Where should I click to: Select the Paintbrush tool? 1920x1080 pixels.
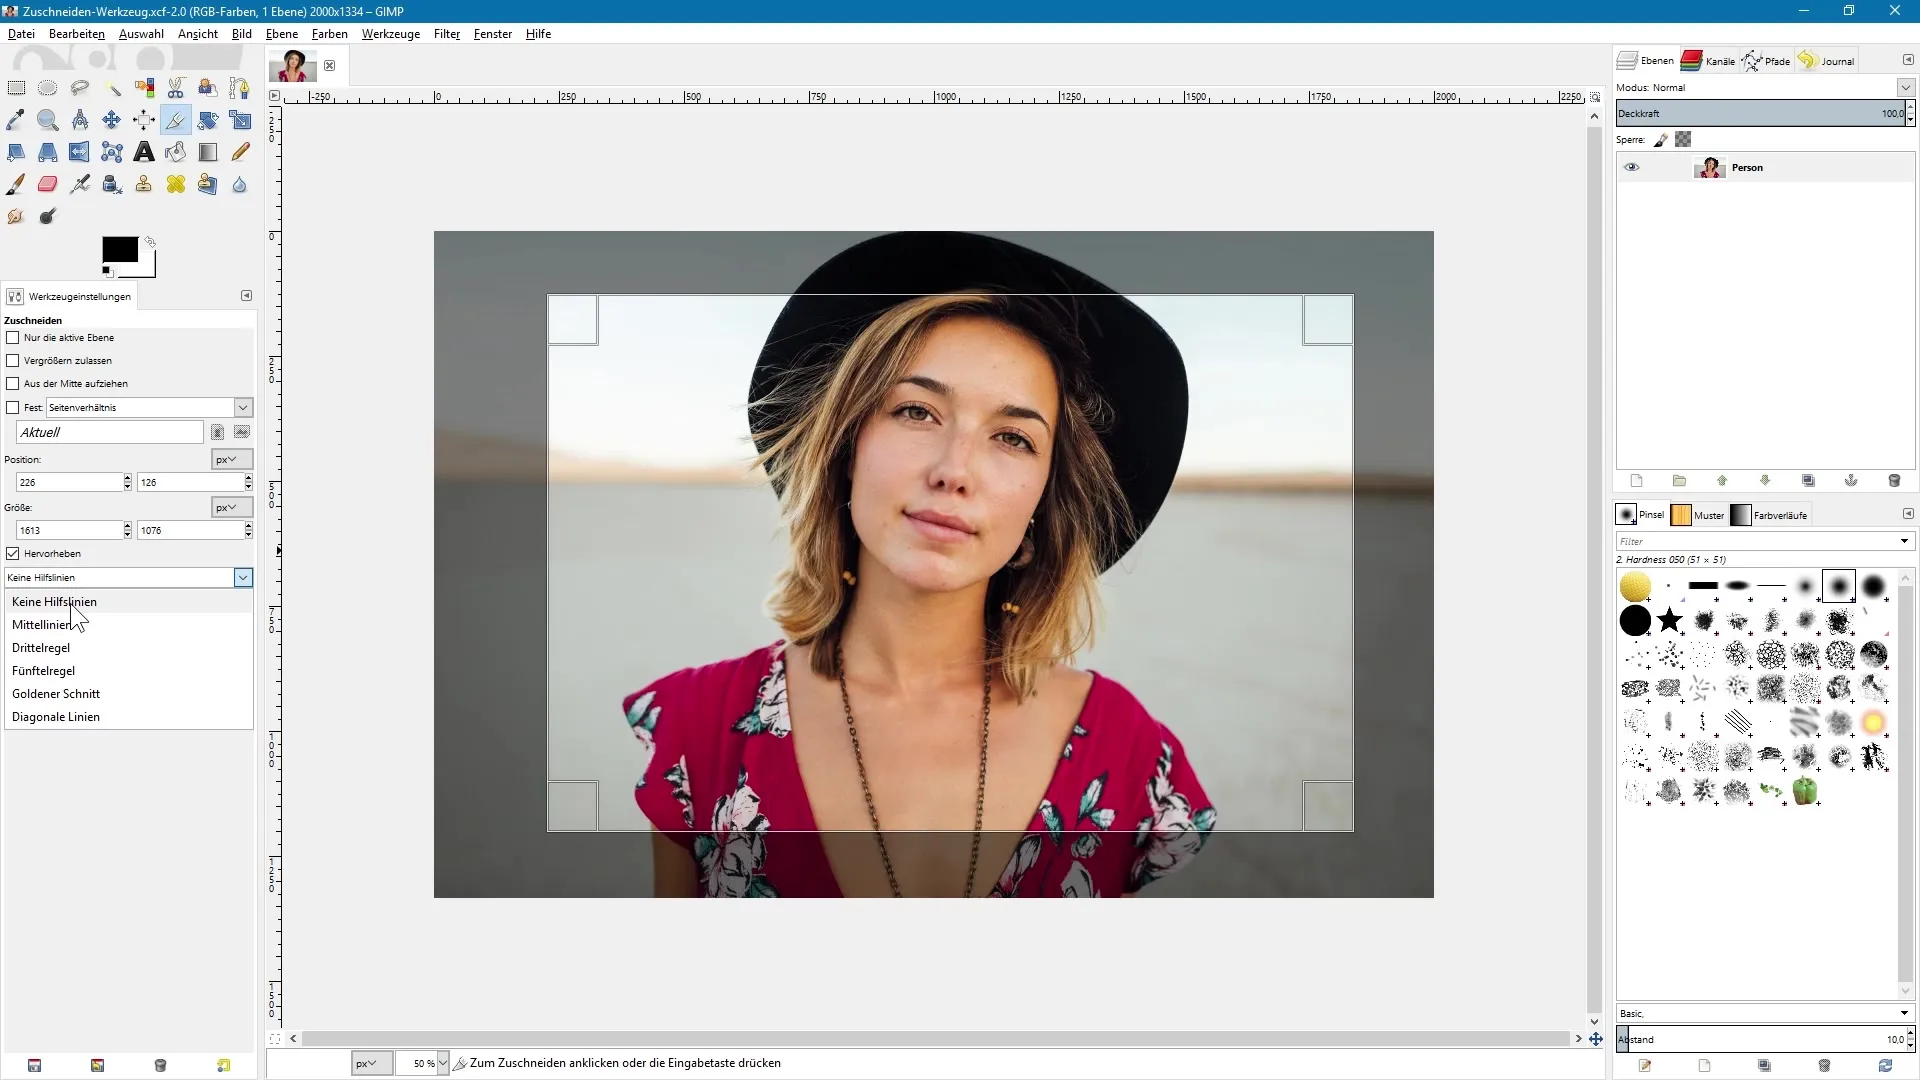click(x=16, y=184)
